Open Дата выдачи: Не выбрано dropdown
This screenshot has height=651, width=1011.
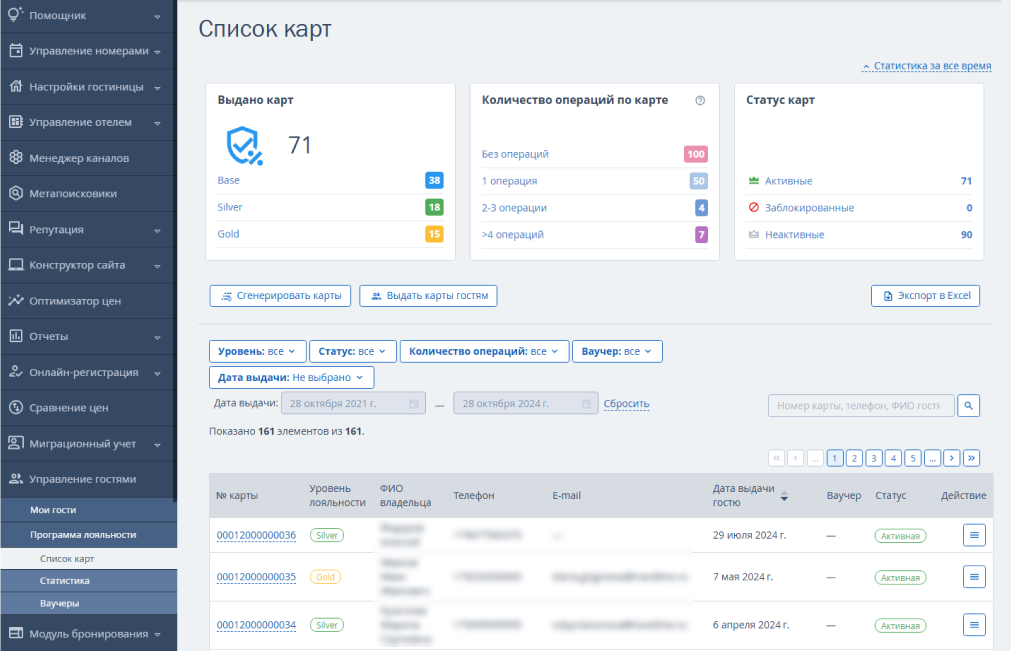291,377
